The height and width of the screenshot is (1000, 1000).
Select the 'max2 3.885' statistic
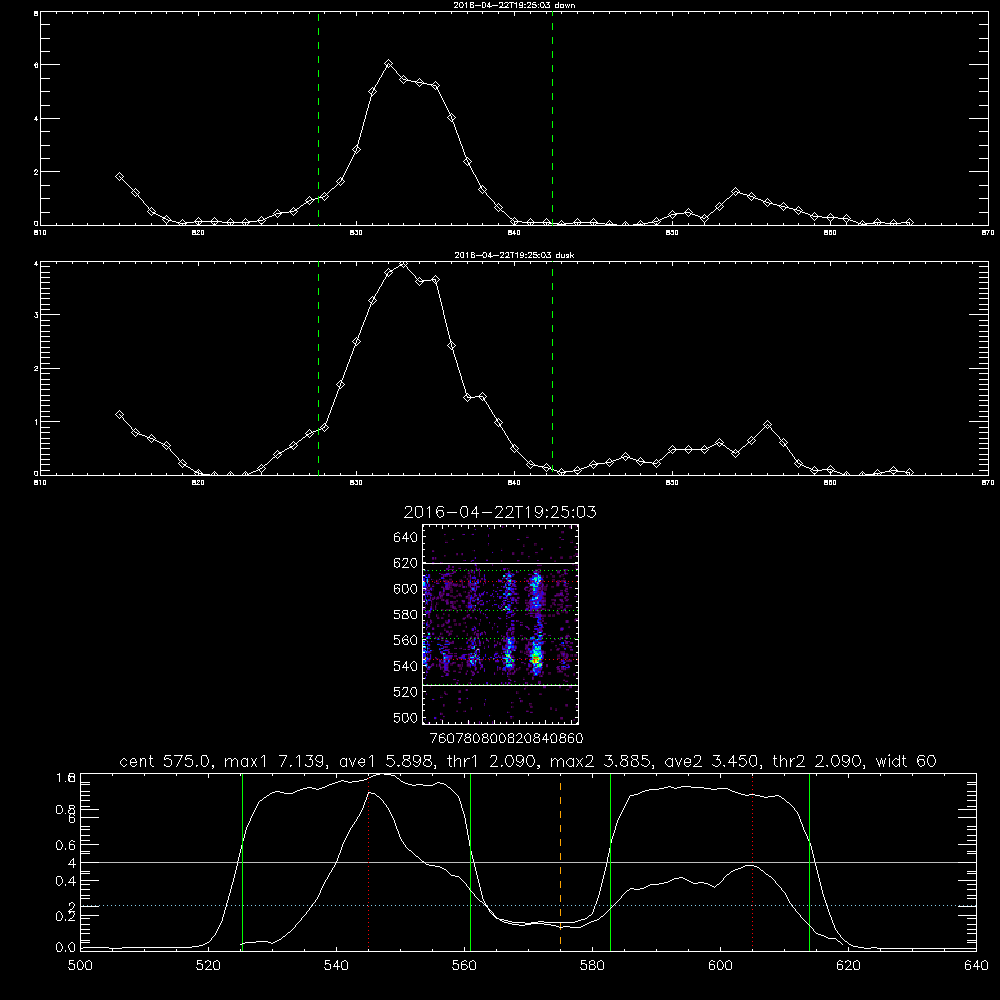(x=600, y=761)
